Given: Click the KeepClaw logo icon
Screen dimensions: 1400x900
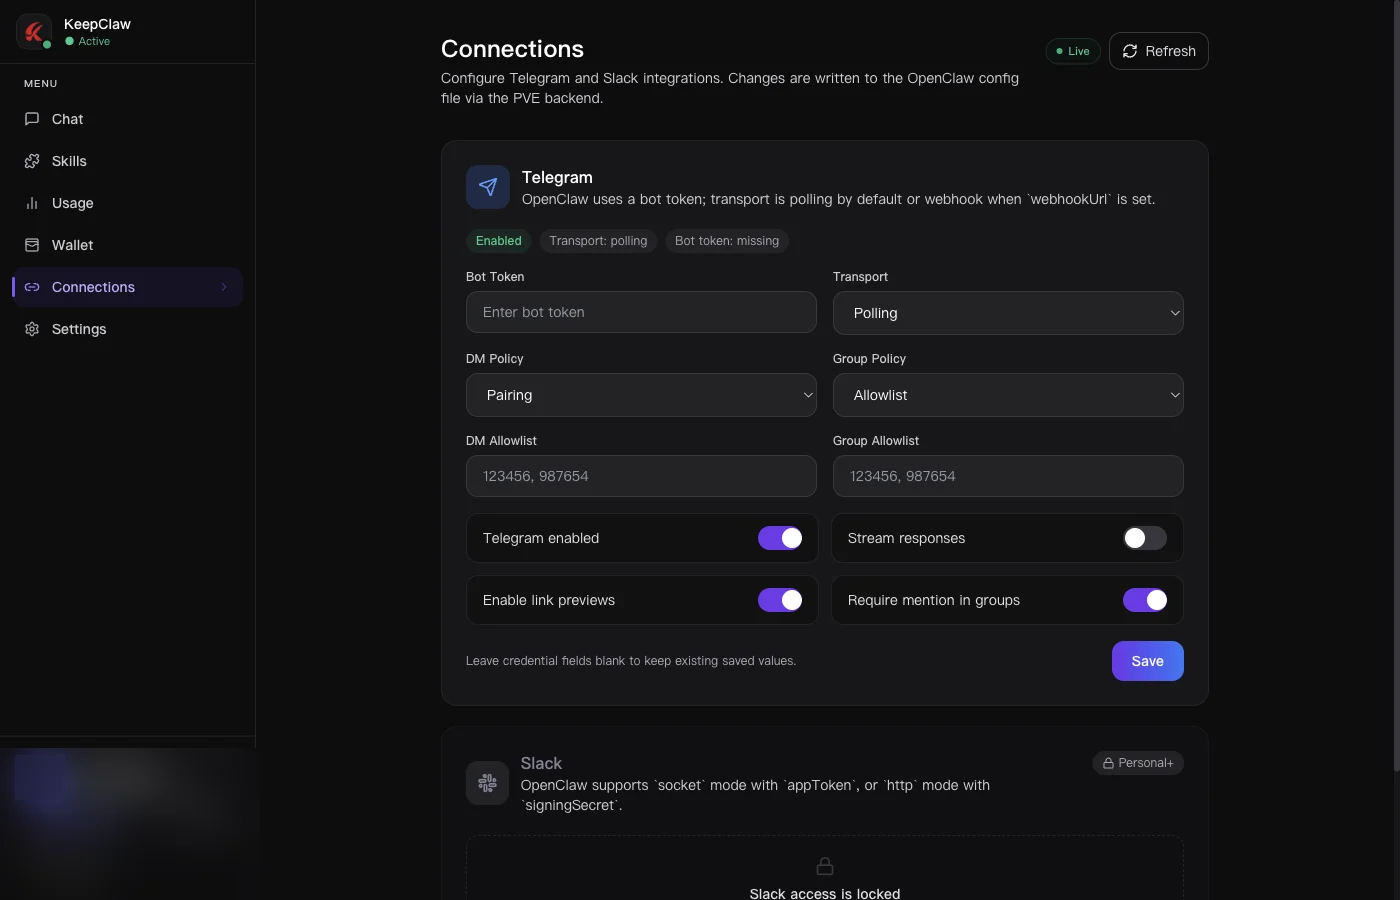Looking at the screenshot, I should (x=34, y=31).
